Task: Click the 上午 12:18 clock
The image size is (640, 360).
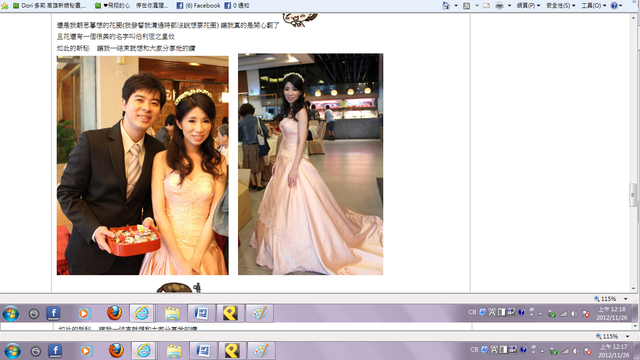Action: click(x=611, y=313)
